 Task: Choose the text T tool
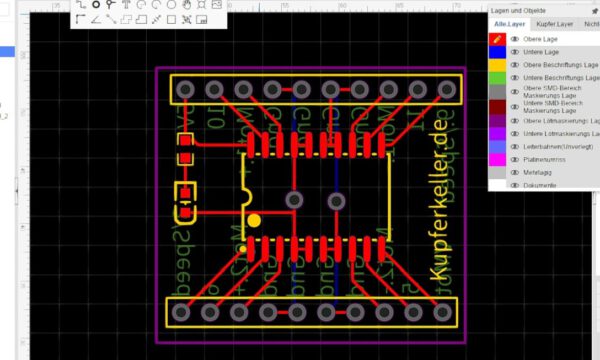[126, 4]
